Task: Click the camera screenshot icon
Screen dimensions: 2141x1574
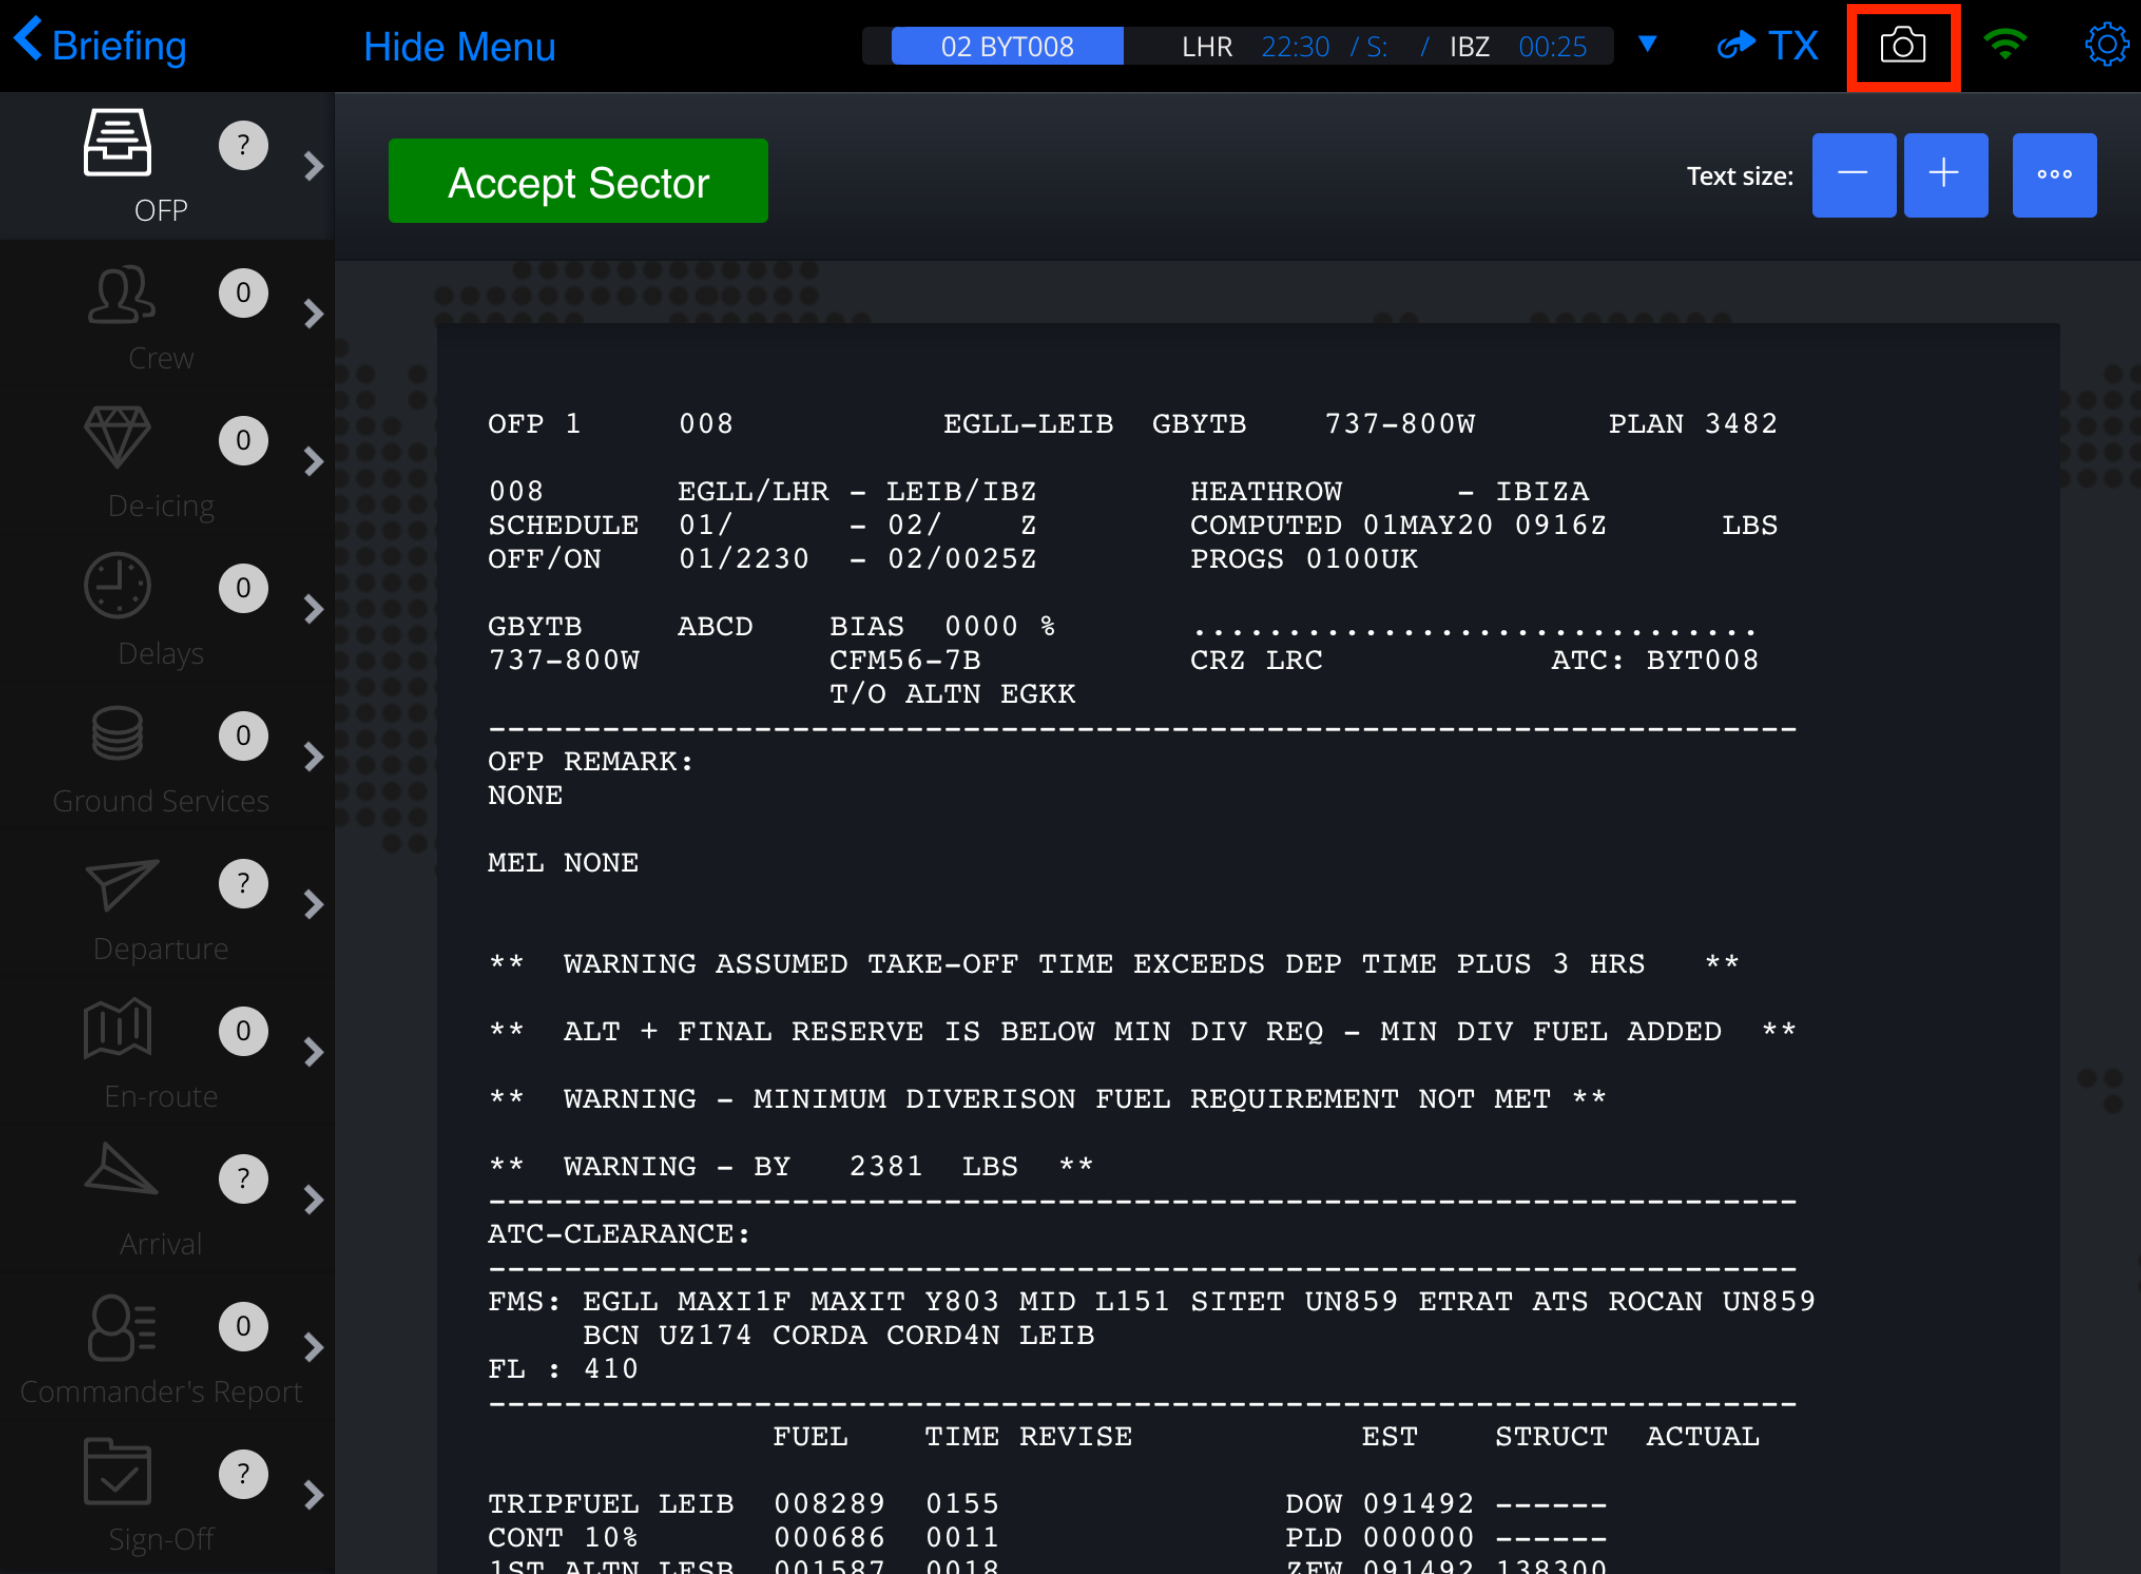Action: pos(1903,43)
